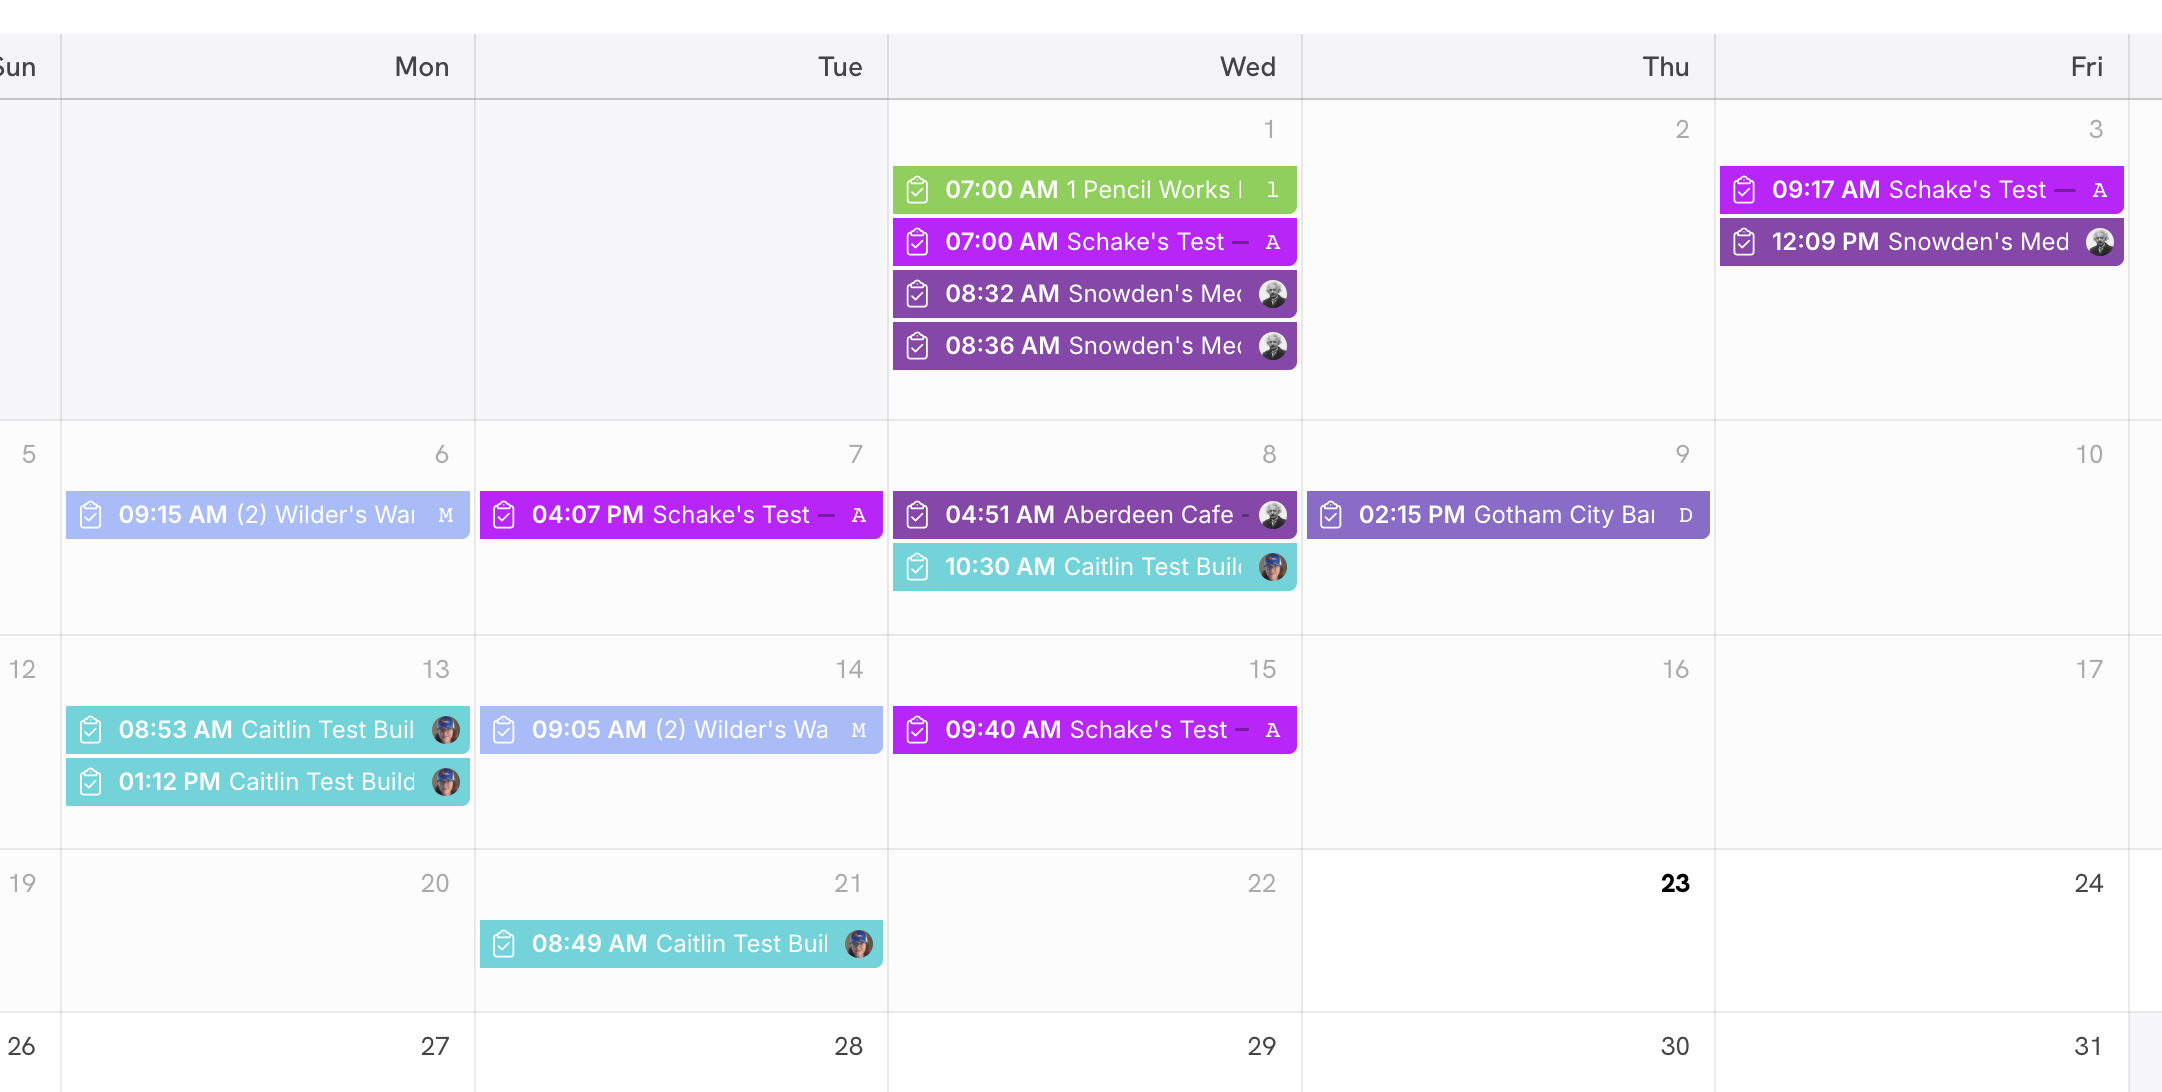Click the avatar on 08:32 AM Snowden's event

coord(1272,294)
